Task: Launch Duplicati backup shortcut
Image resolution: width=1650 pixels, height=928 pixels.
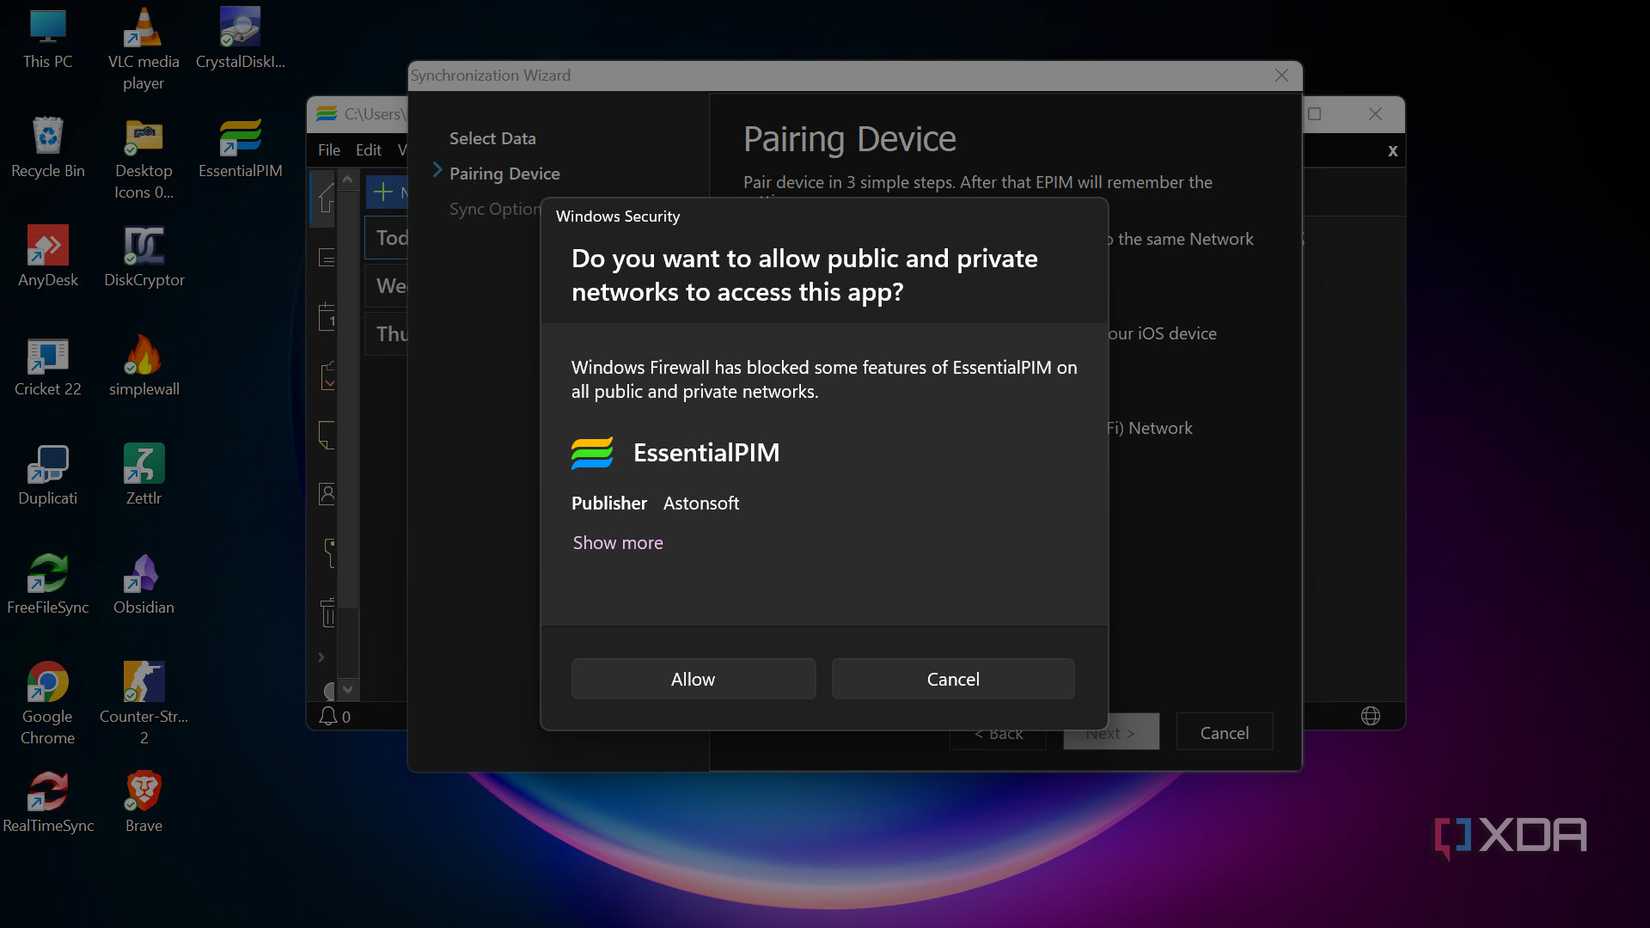Action: 48,476
